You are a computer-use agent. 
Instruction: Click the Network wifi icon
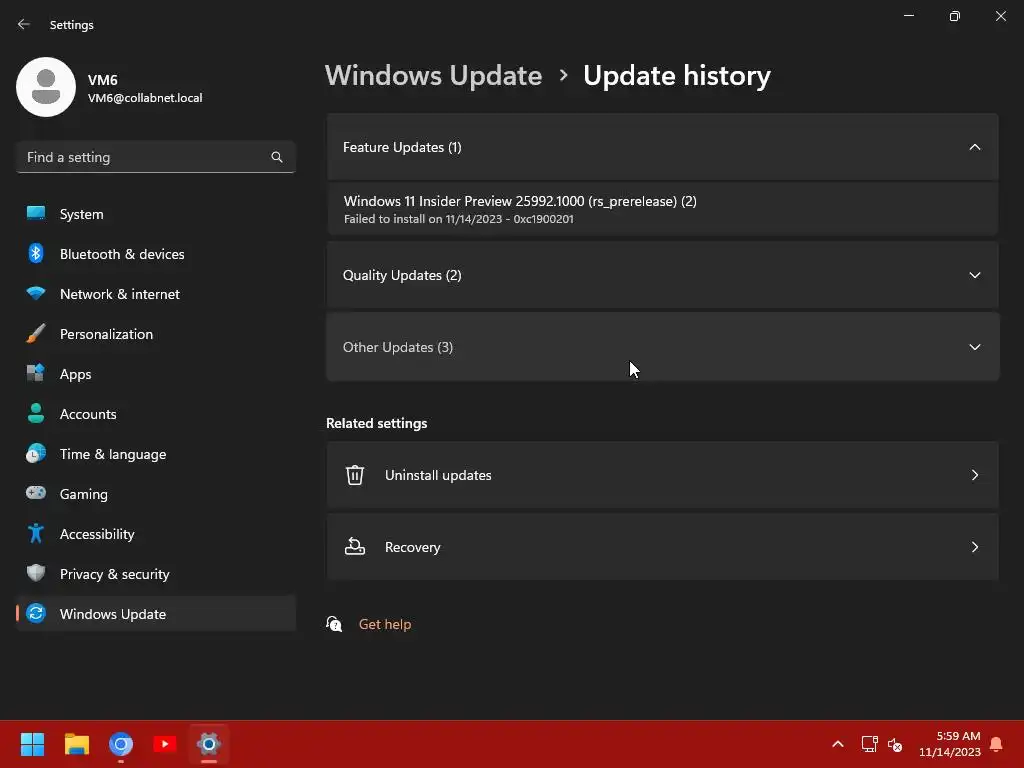coord(36,293)
